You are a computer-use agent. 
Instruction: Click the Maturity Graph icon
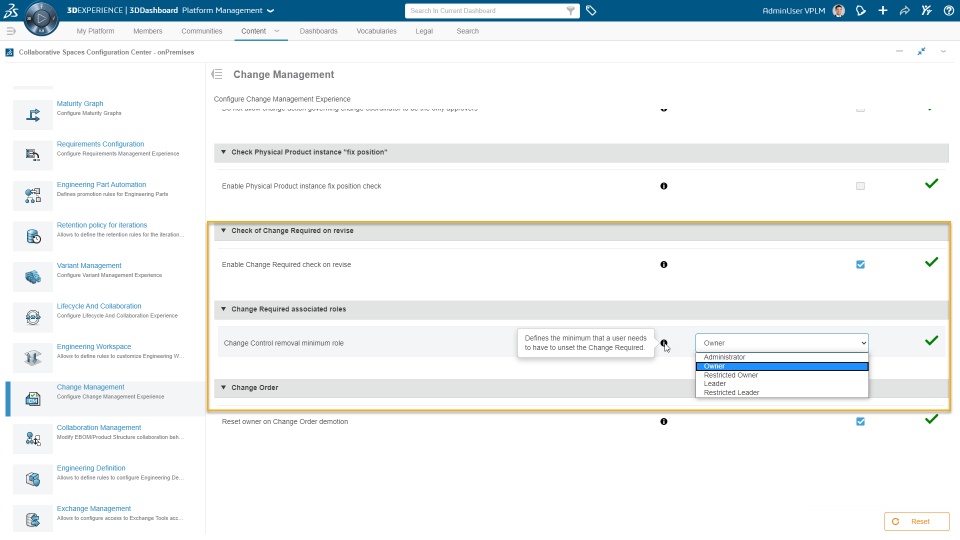pyautogui.click(x=33, y=114)
